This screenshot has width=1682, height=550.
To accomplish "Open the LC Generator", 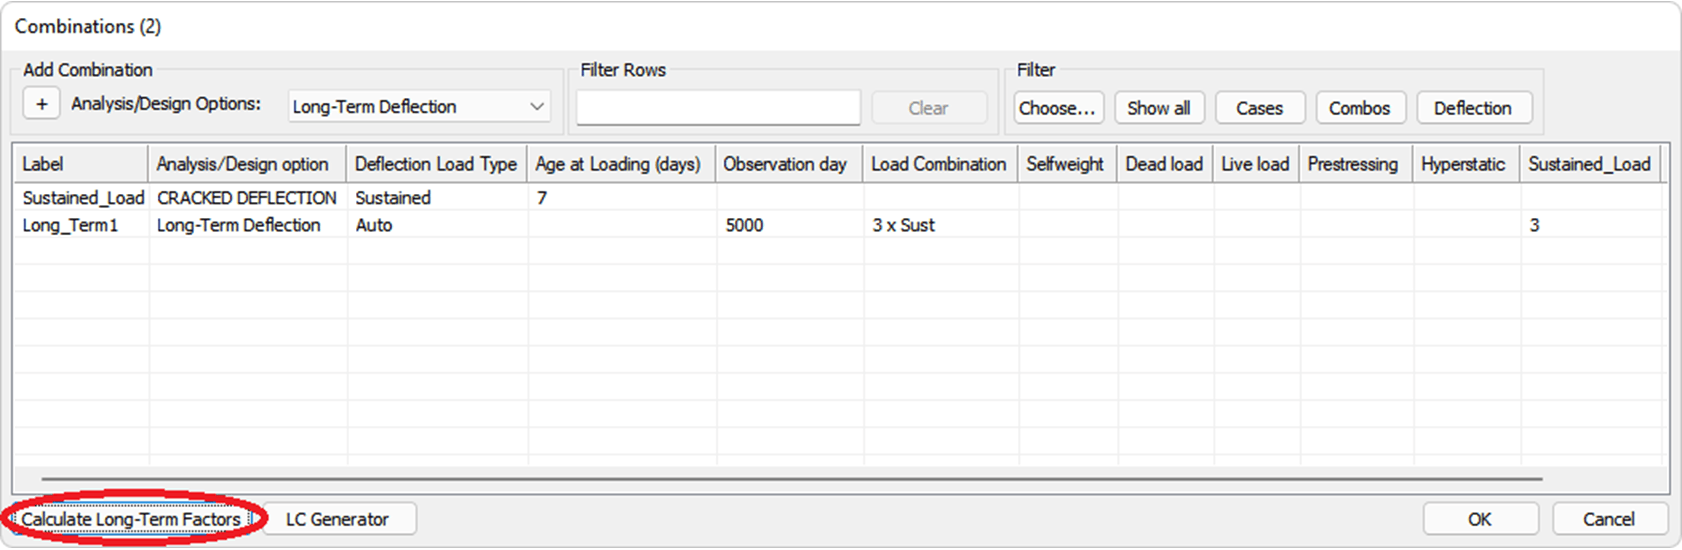I will [337, 519].
